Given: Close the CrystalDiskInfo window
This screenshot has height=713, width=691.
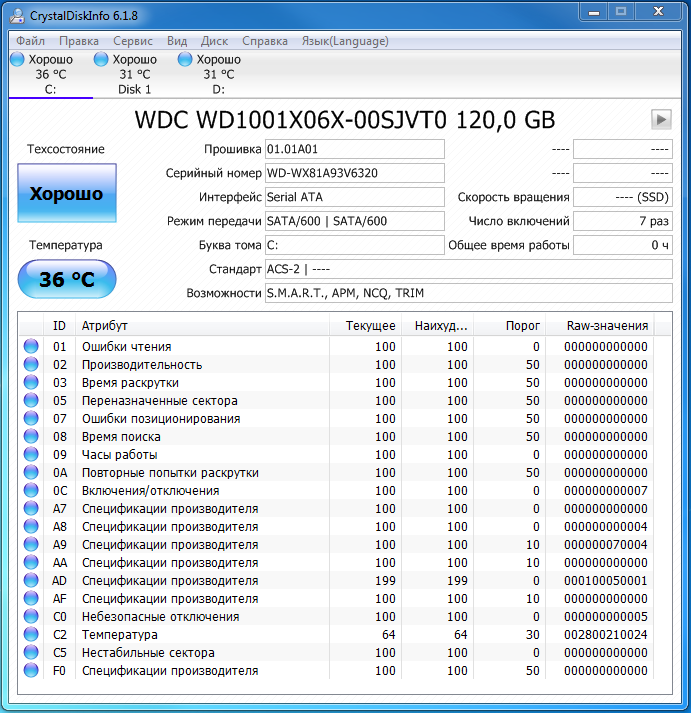Looking at the screenshot, I should tap(658, 12).
